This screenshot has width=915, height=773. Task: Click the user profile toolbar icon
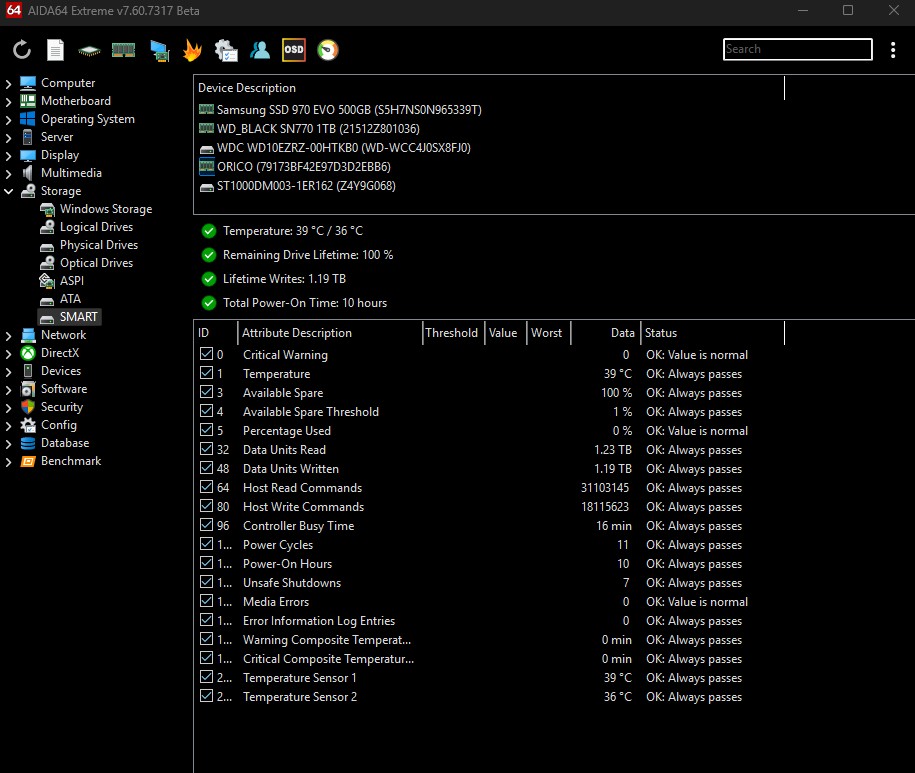[260, 50]
